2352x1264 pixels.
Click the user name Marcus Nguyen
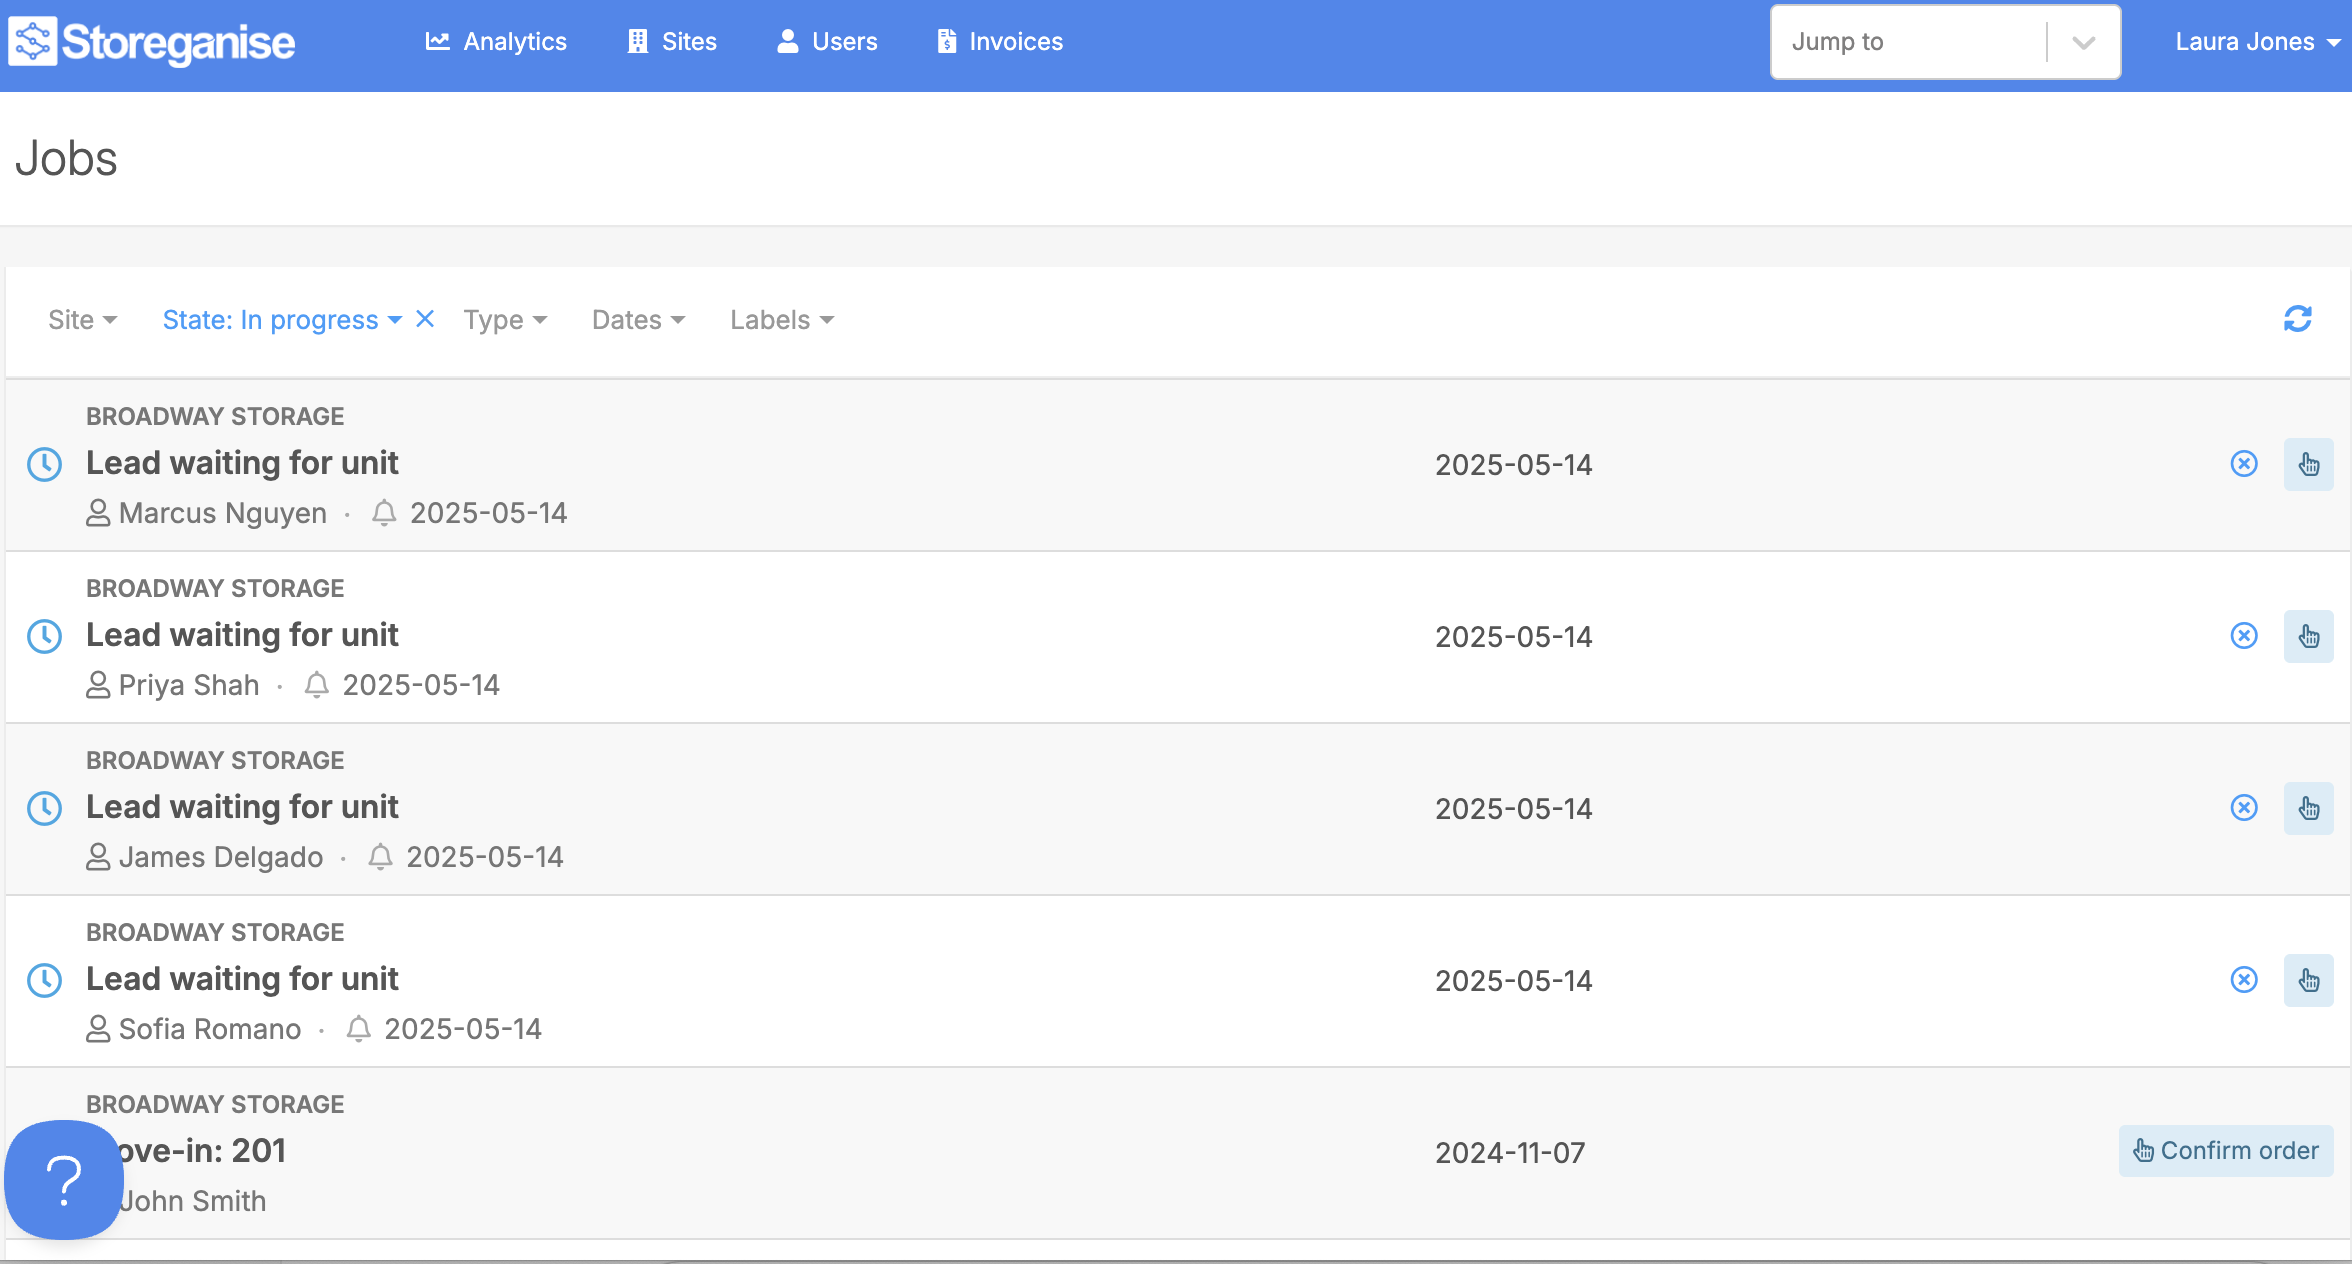point(223,513)
